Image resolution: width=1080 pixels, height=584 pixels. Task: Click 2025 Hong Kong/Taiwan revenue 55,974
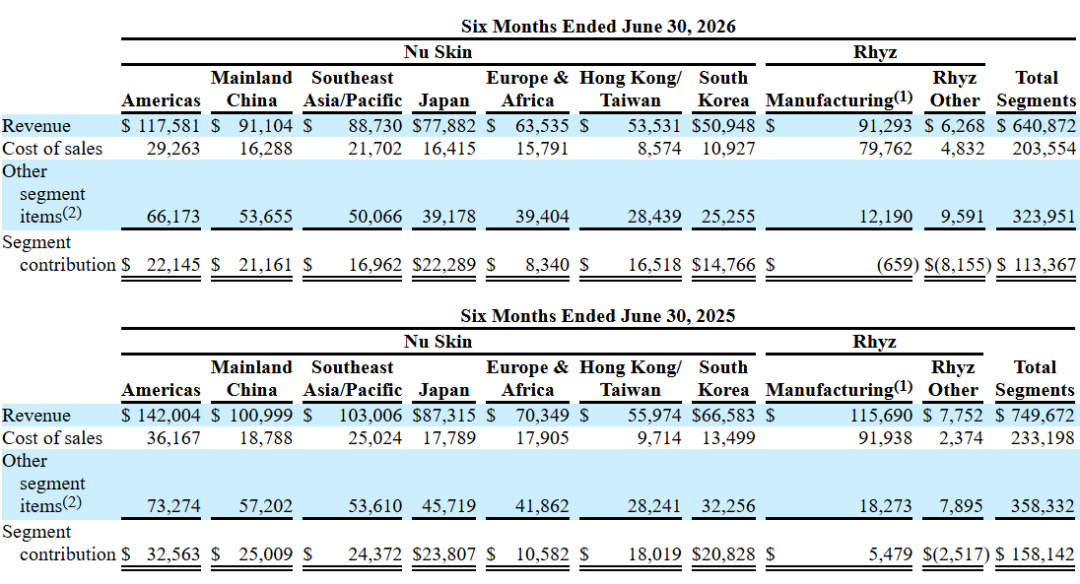click(654, 415)
